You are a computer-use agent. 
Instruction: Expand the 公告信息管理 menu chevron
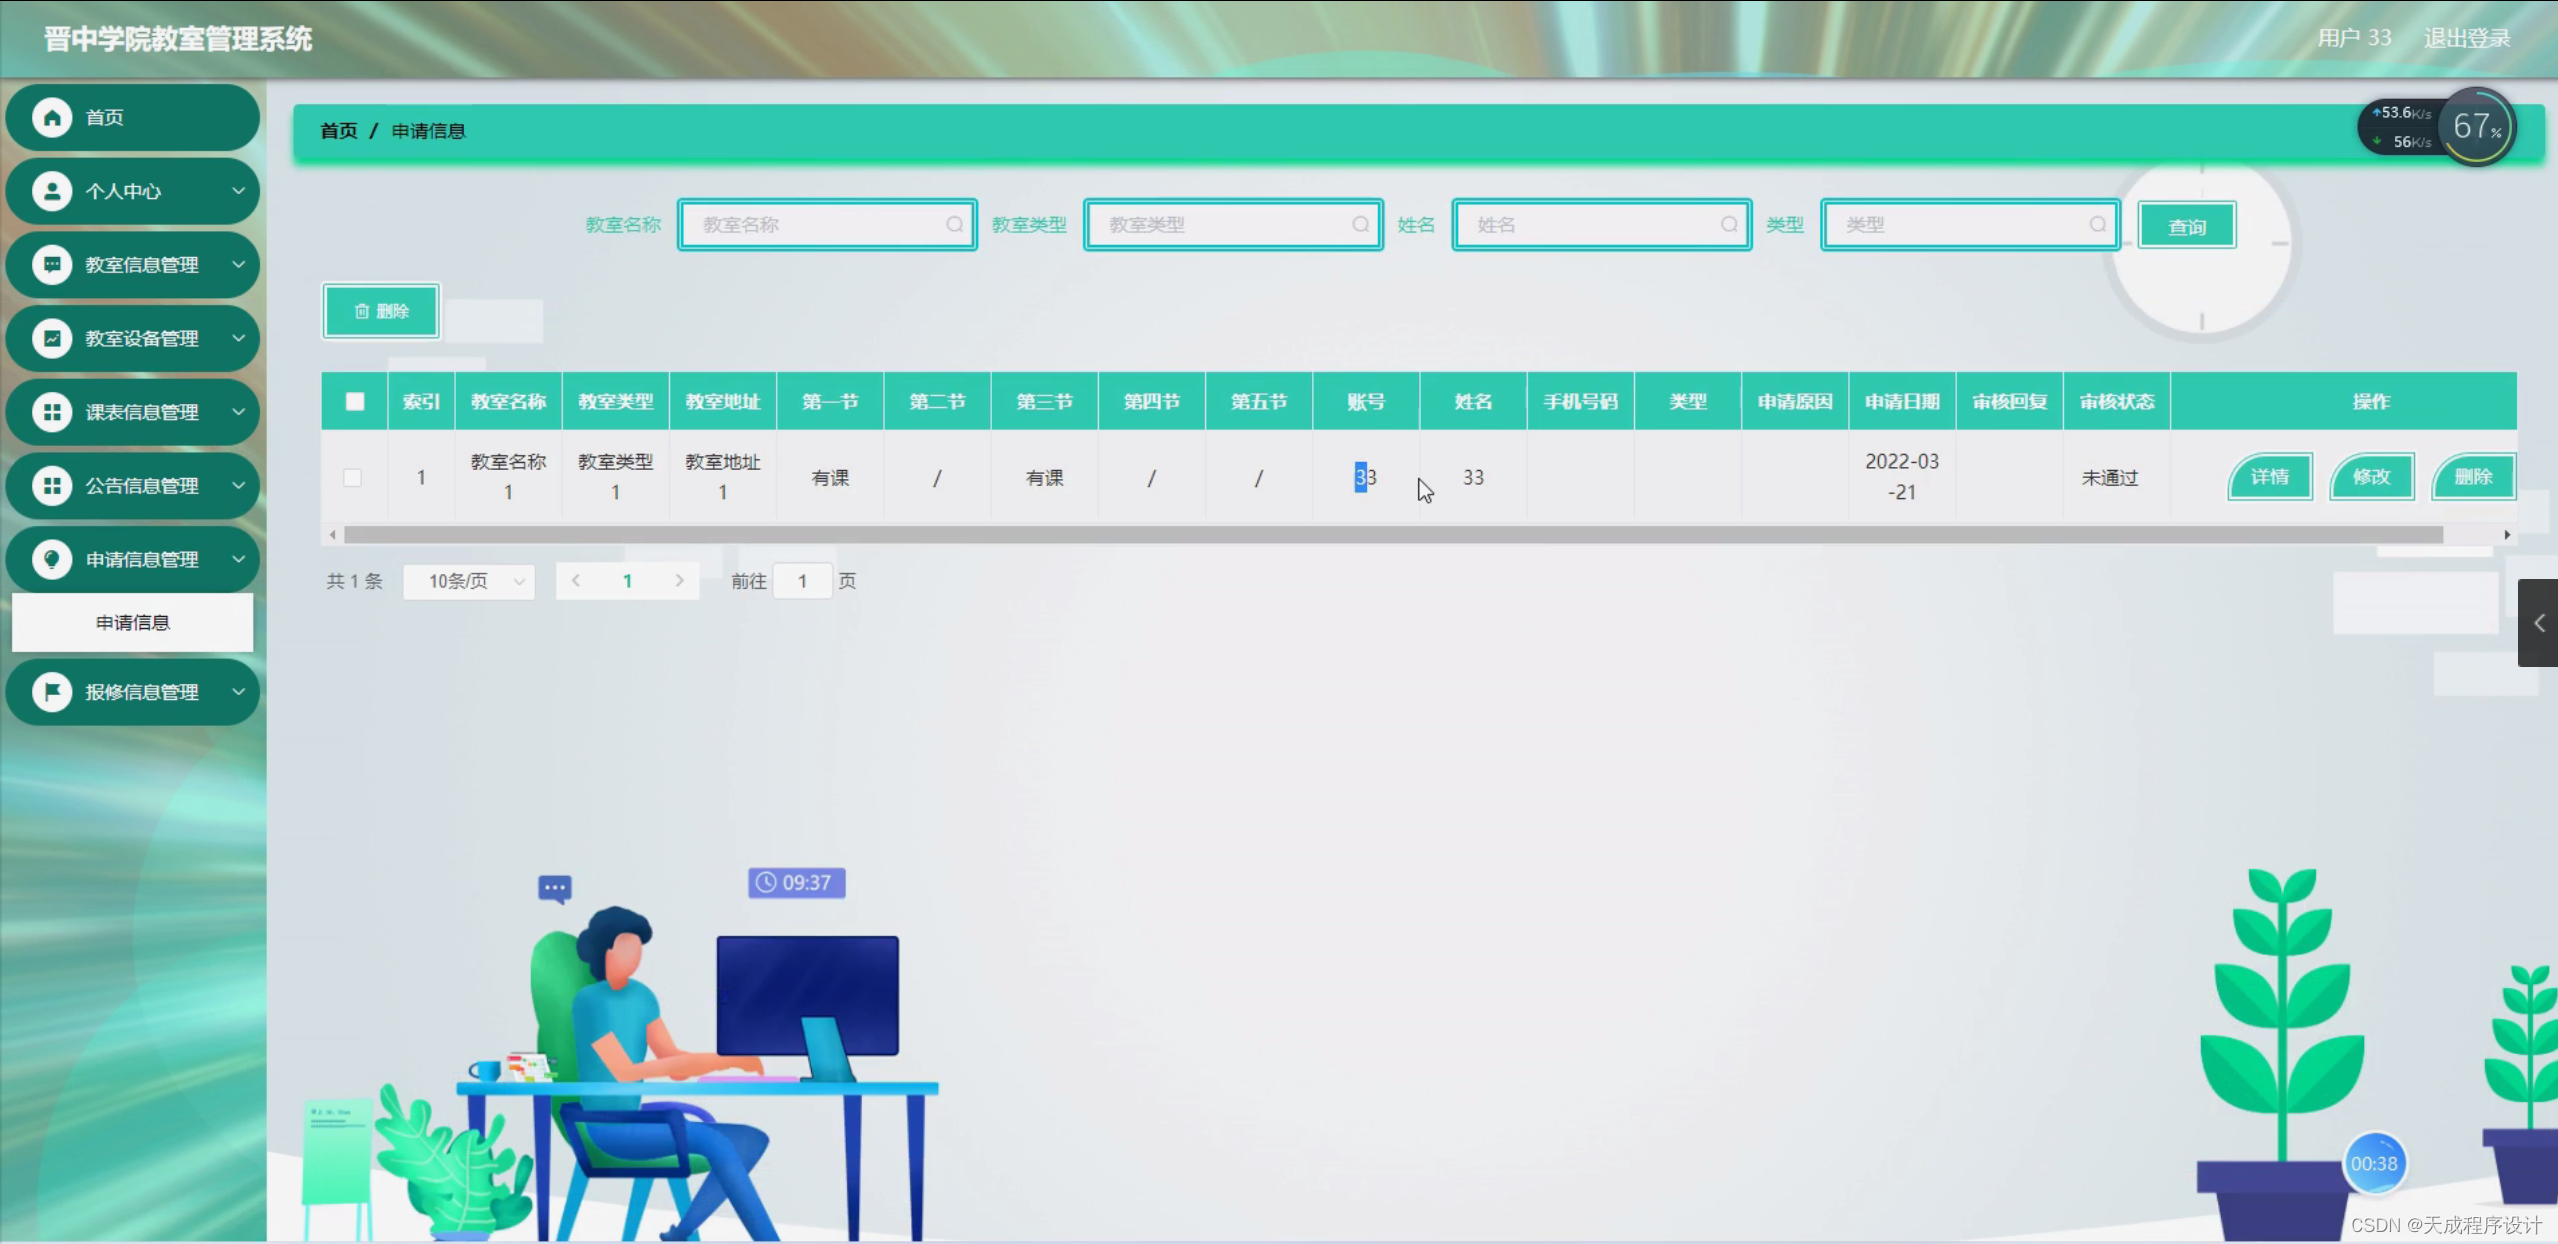(x=239, y=486)
